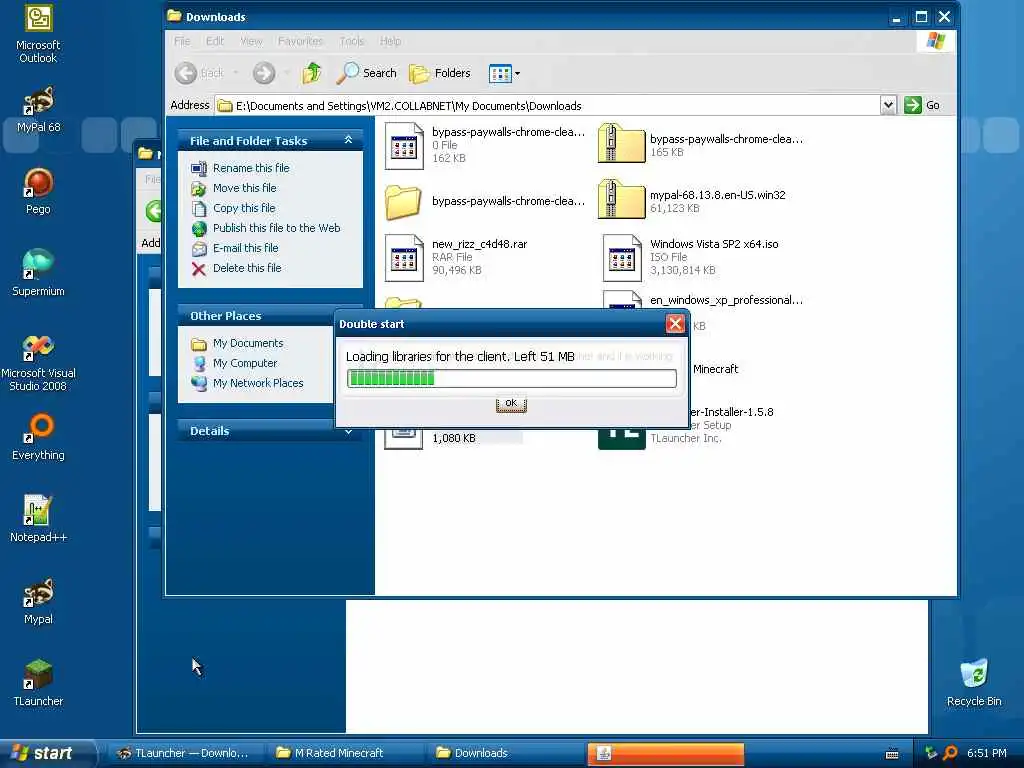The image size is (1024, 768).
Task: Open the Start menu
Action: click(46, 753)
